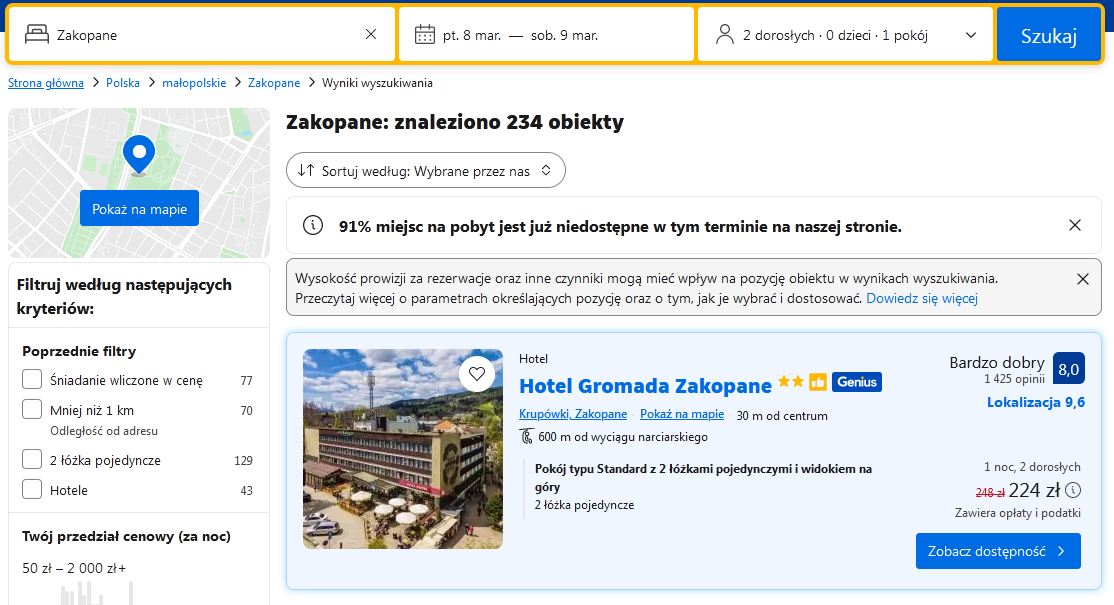
Task: Click the price info icon near 224 zł
Action: [x=1073, y=490]
